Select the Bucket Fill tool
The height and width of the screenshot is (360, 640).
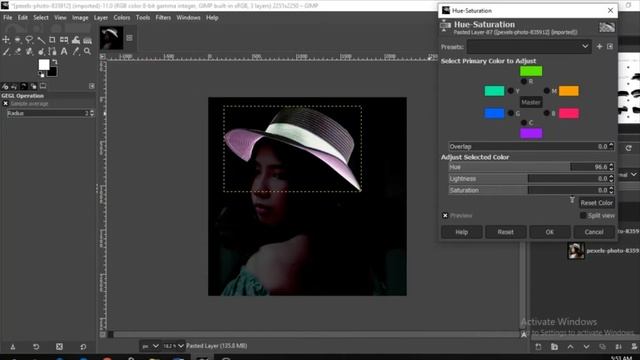point(87,40)
